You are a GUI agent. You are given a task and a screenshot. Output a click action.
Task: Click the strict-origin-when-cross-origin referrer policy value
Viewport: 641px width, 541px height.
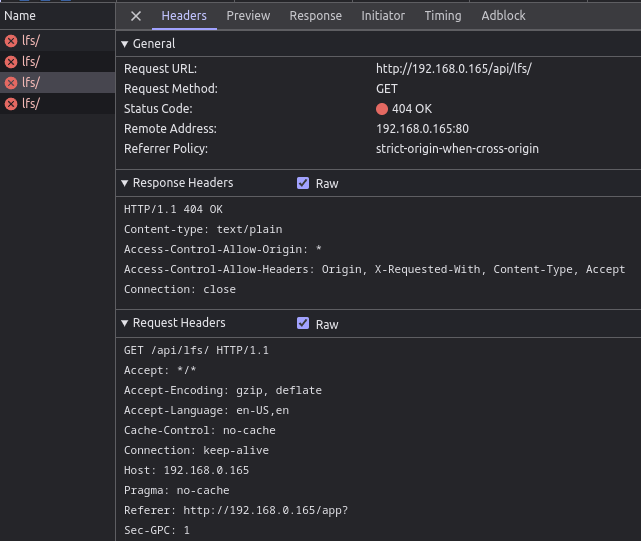457,148
